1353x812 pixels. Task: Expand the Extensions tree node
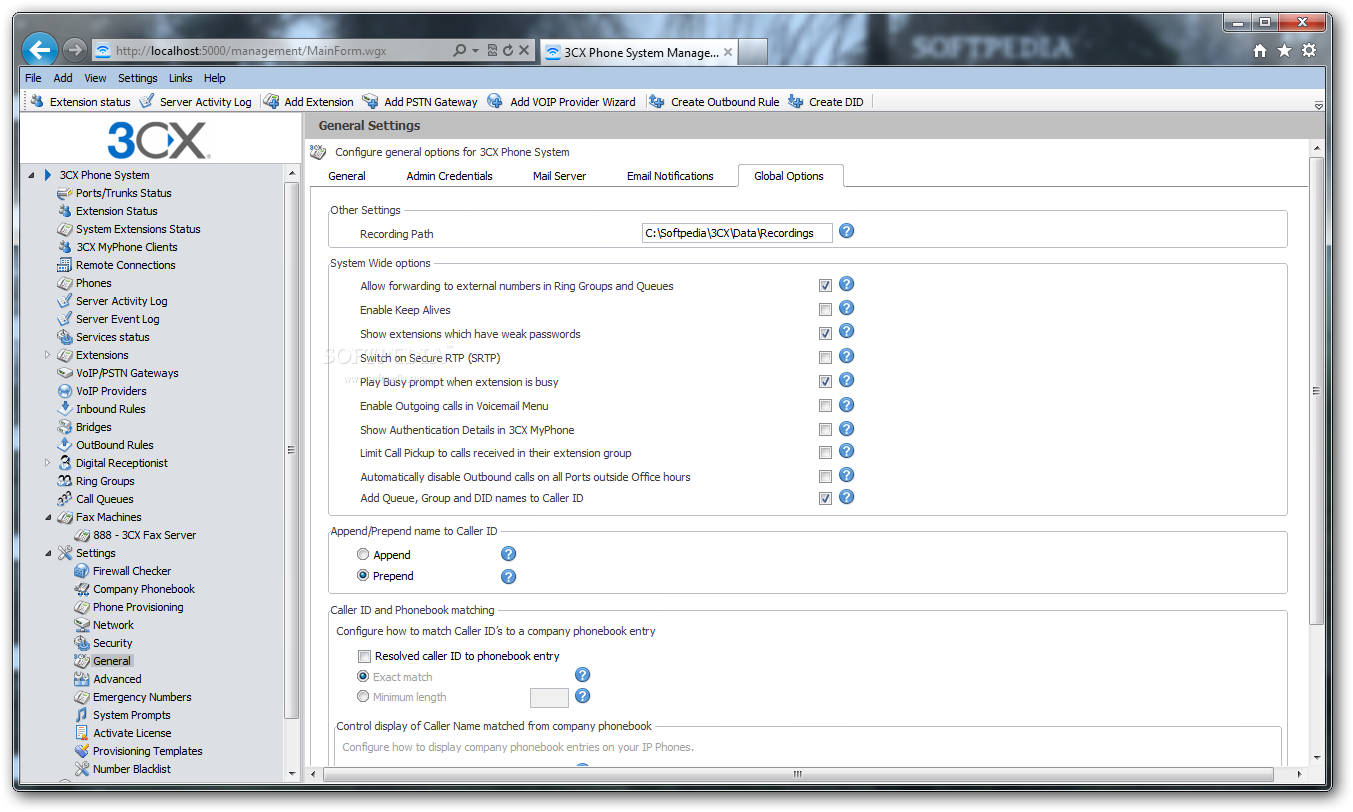click(47, 355)
